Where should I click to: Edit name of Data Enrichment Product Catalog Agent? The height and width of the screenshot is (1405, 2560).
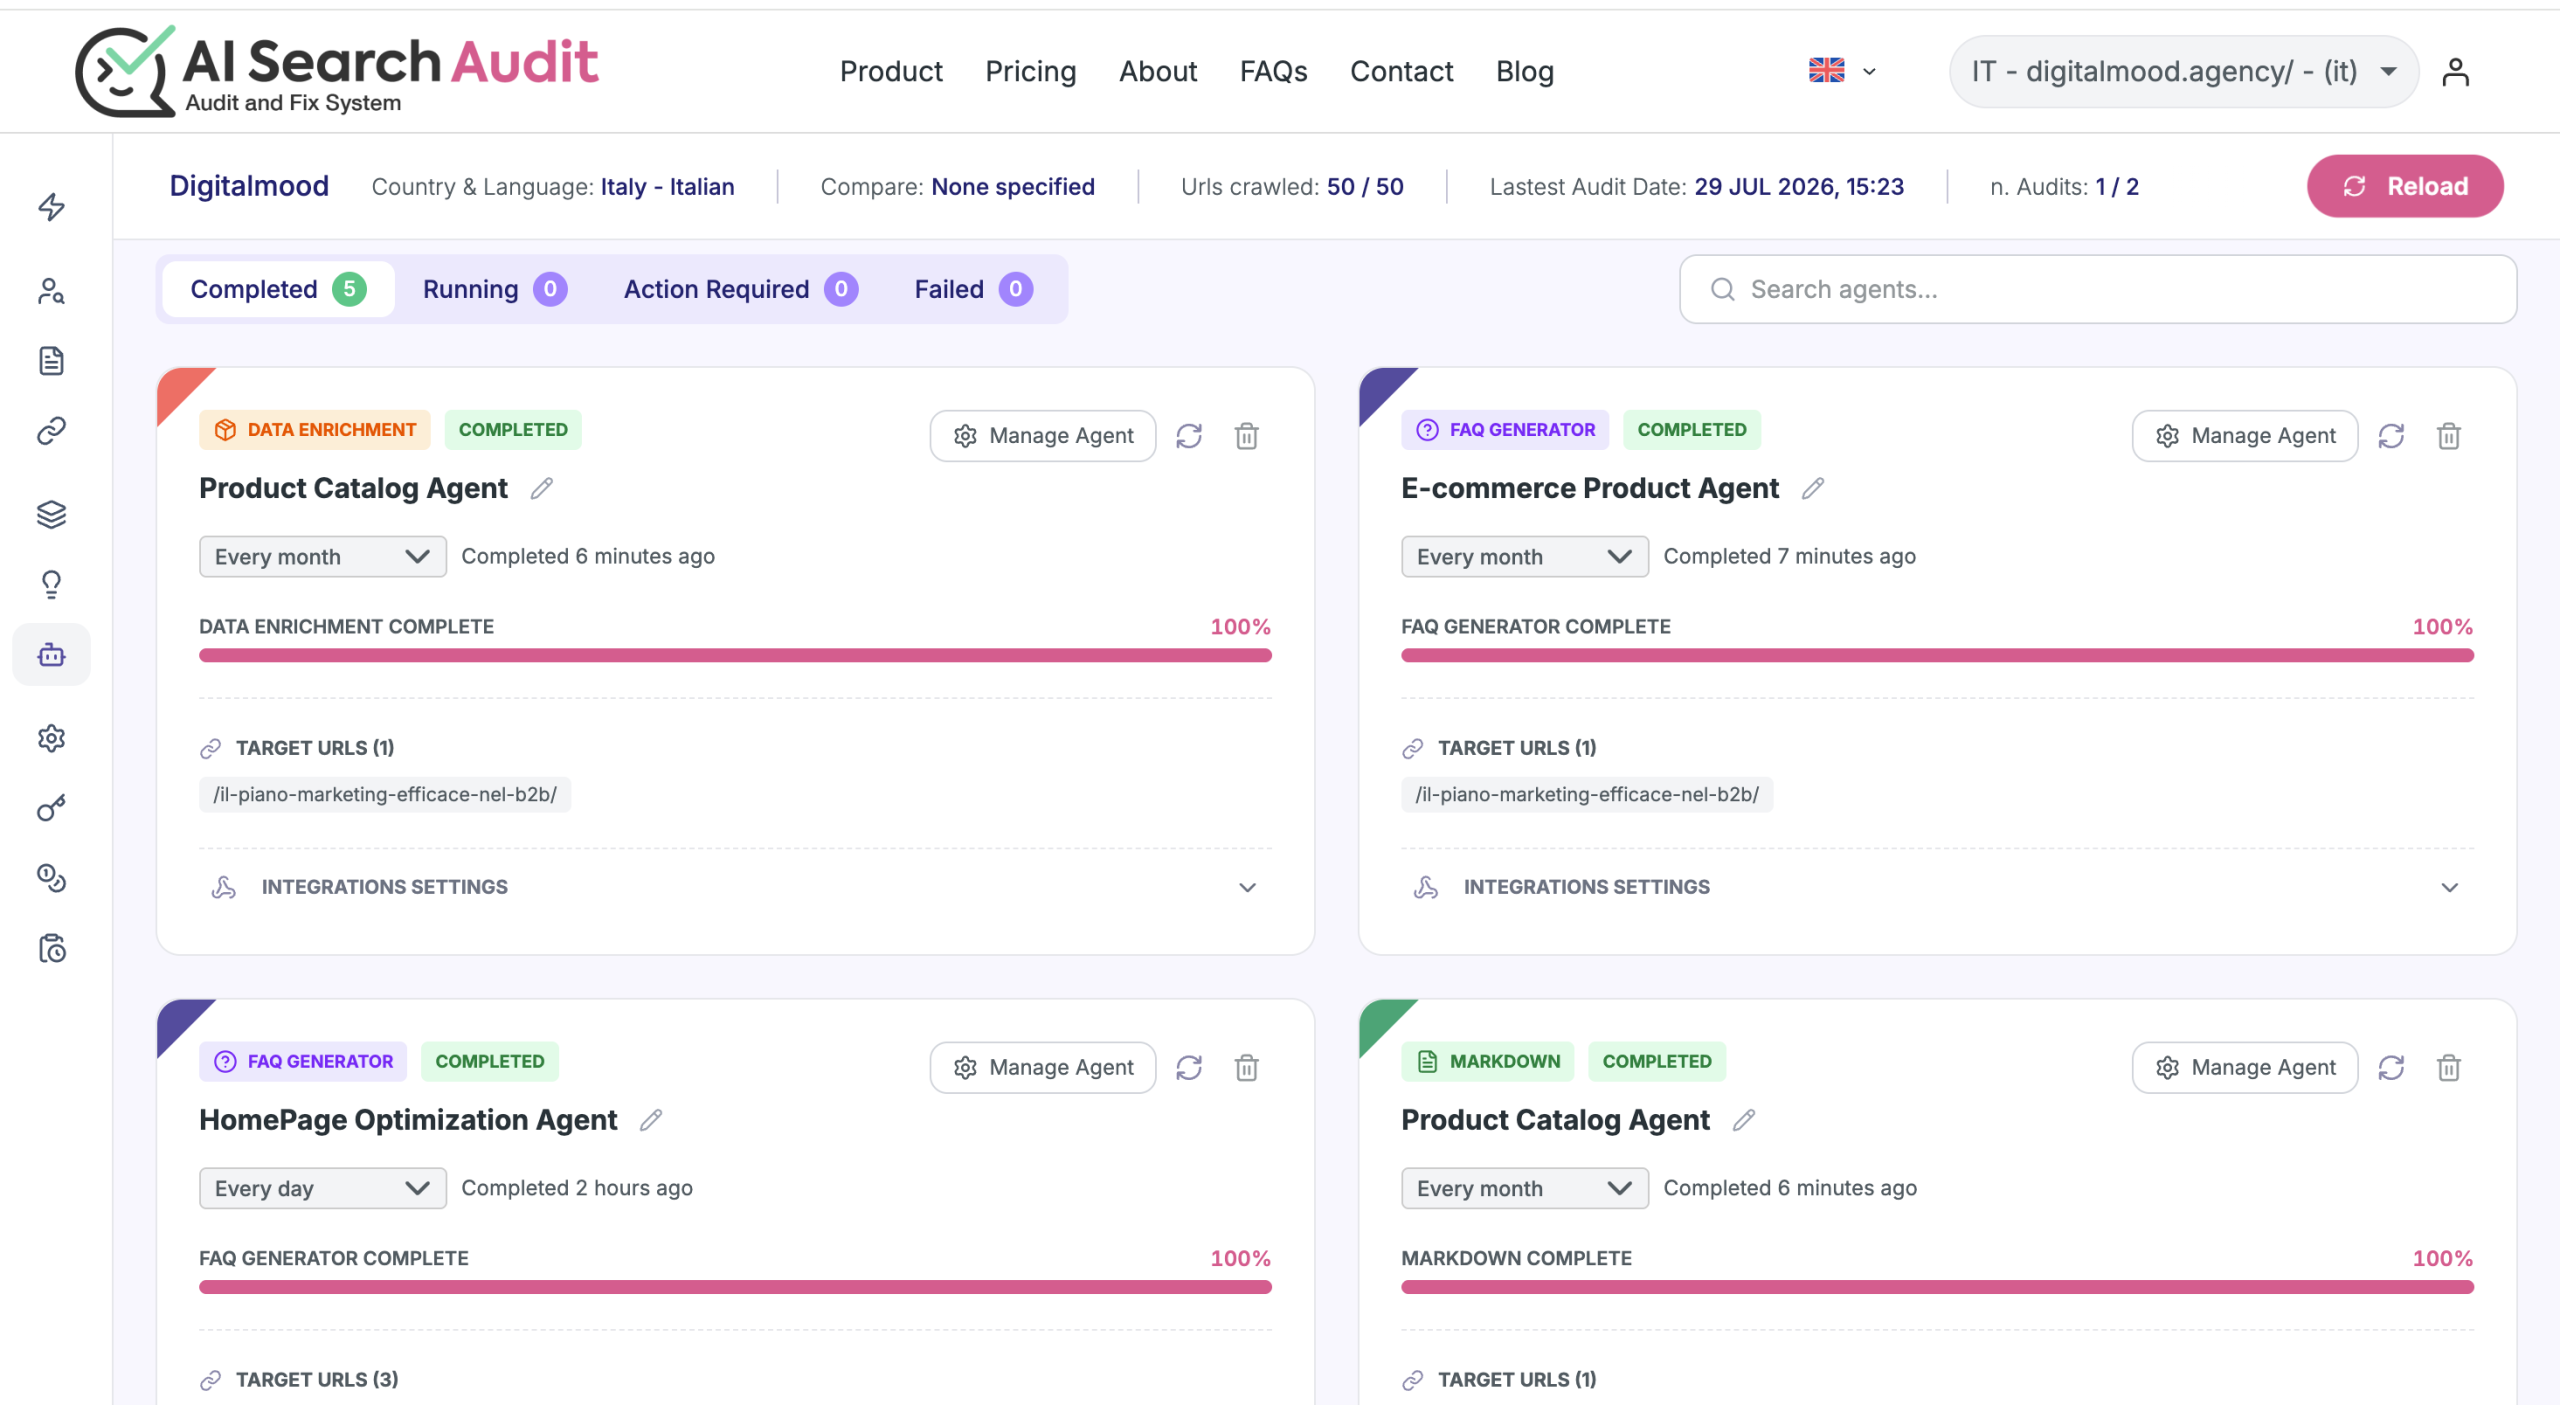[542, 488]
